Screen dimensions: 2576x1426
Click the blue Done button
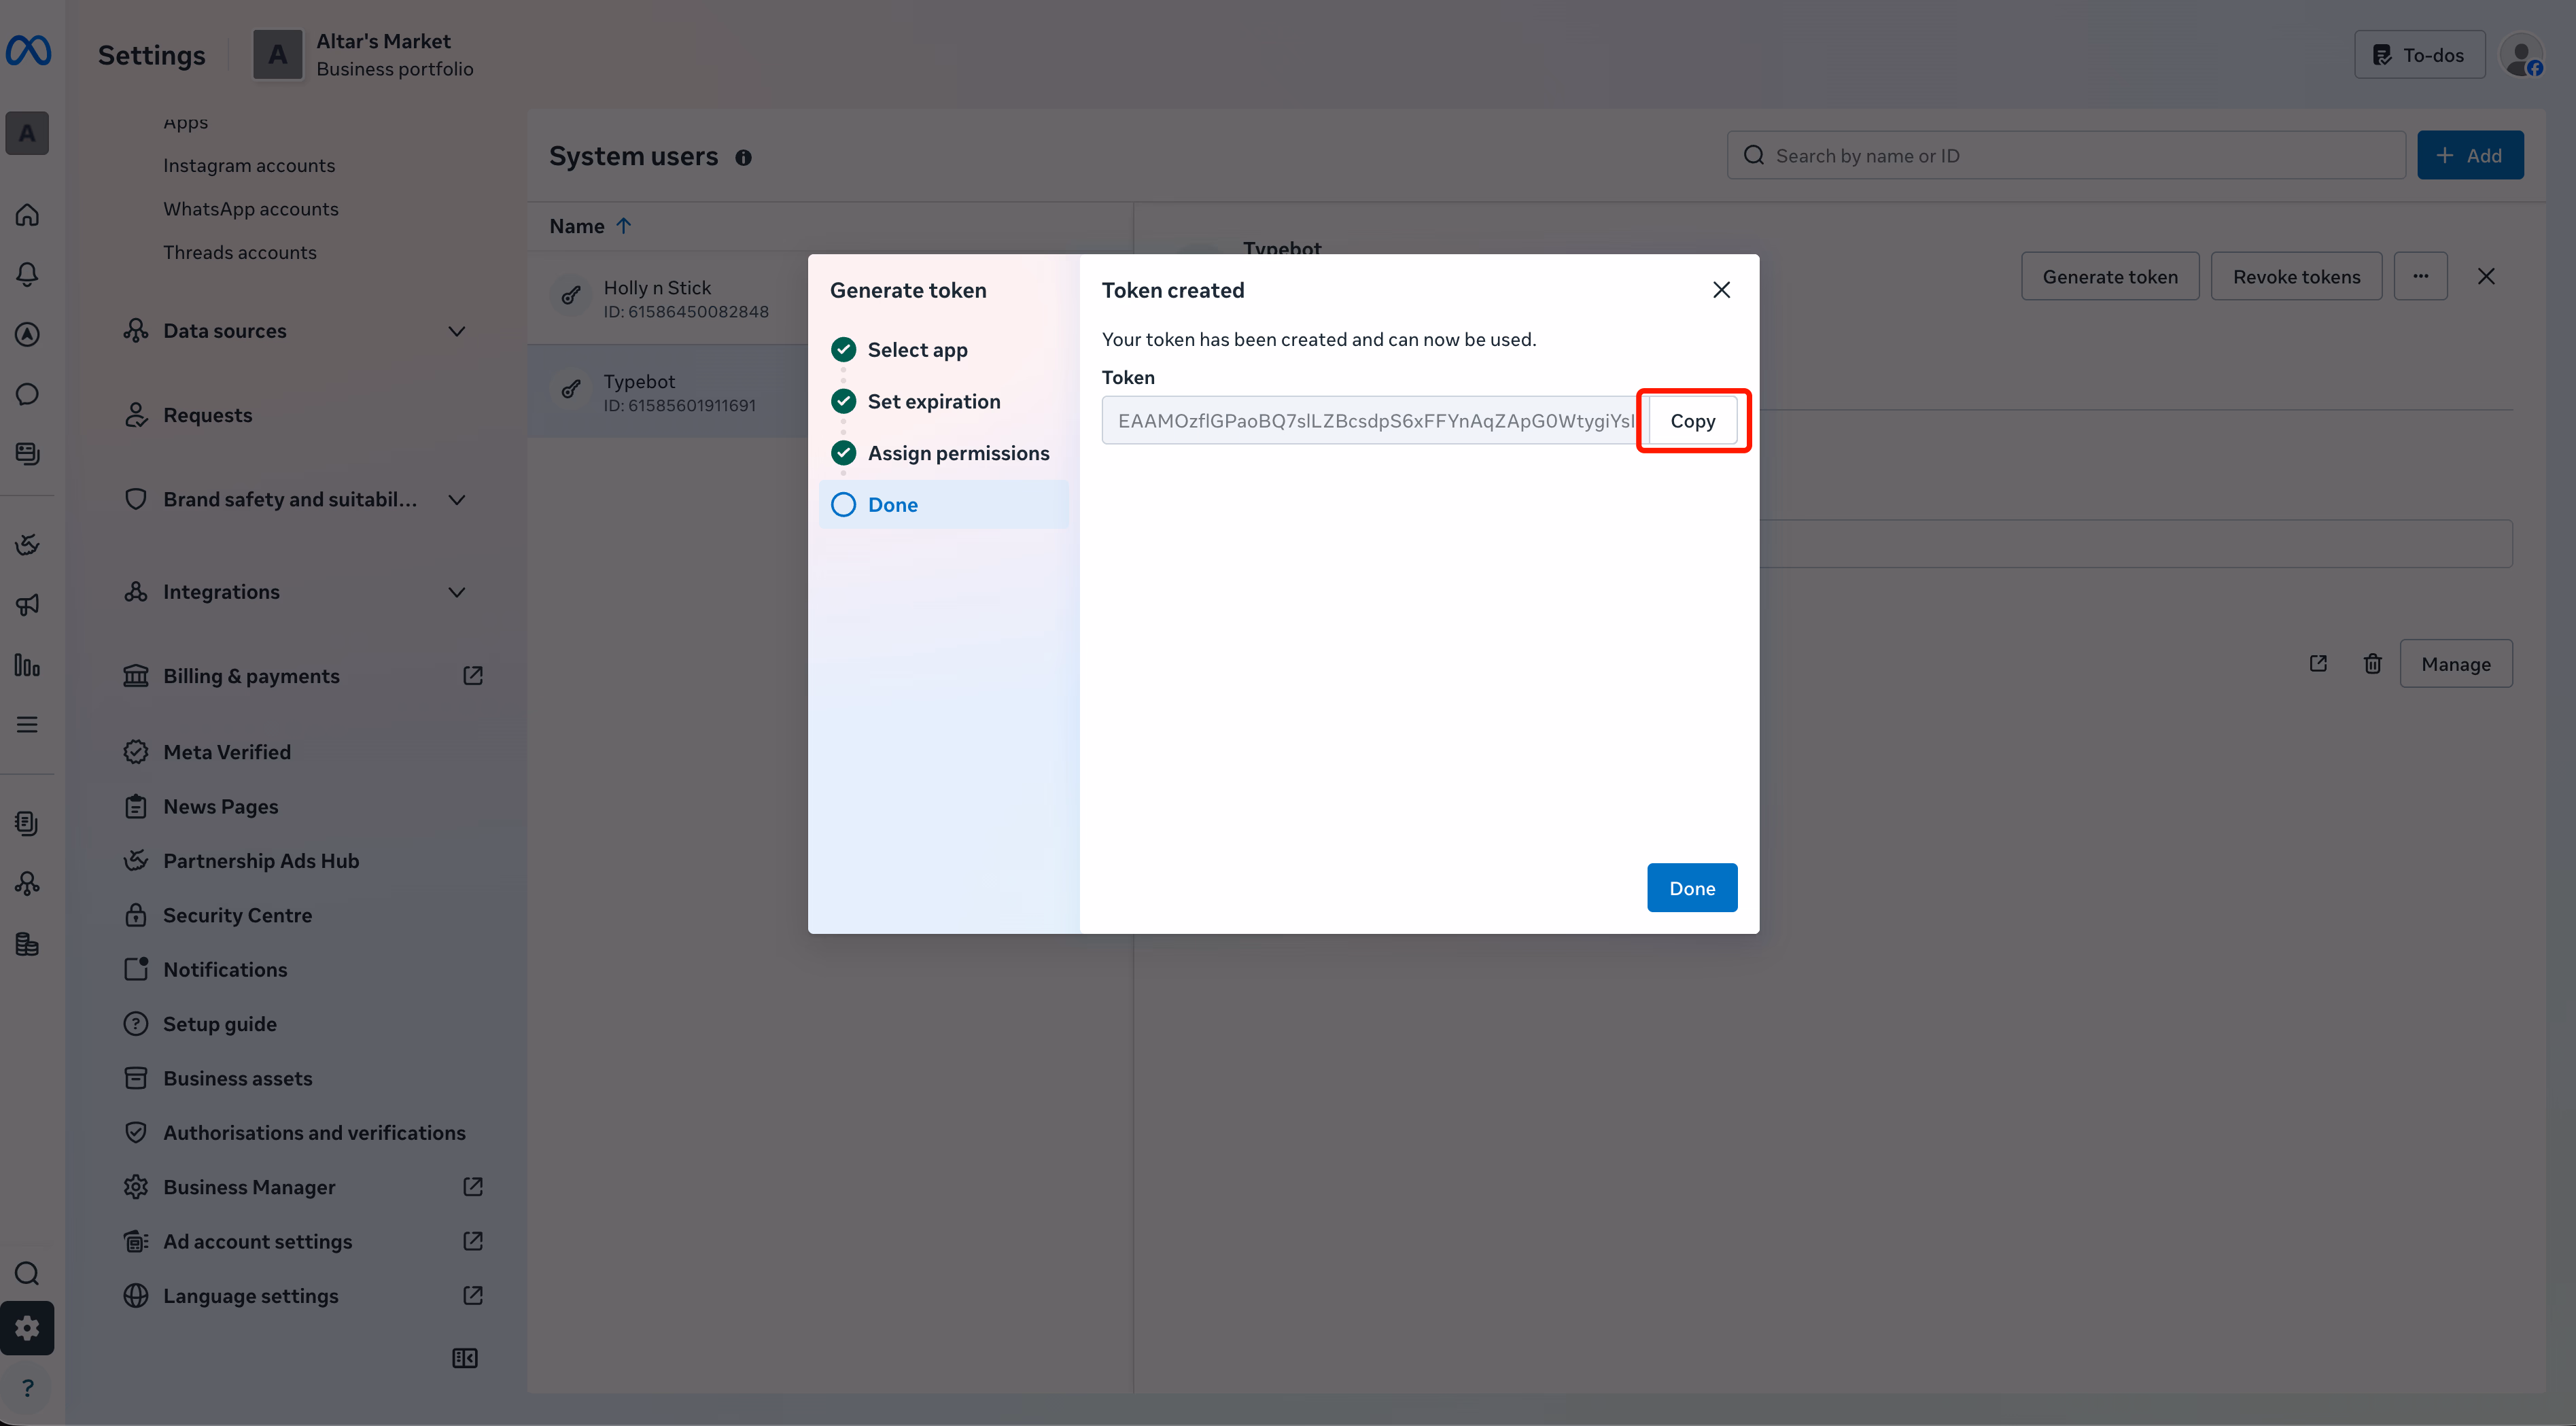(1691, 888)
